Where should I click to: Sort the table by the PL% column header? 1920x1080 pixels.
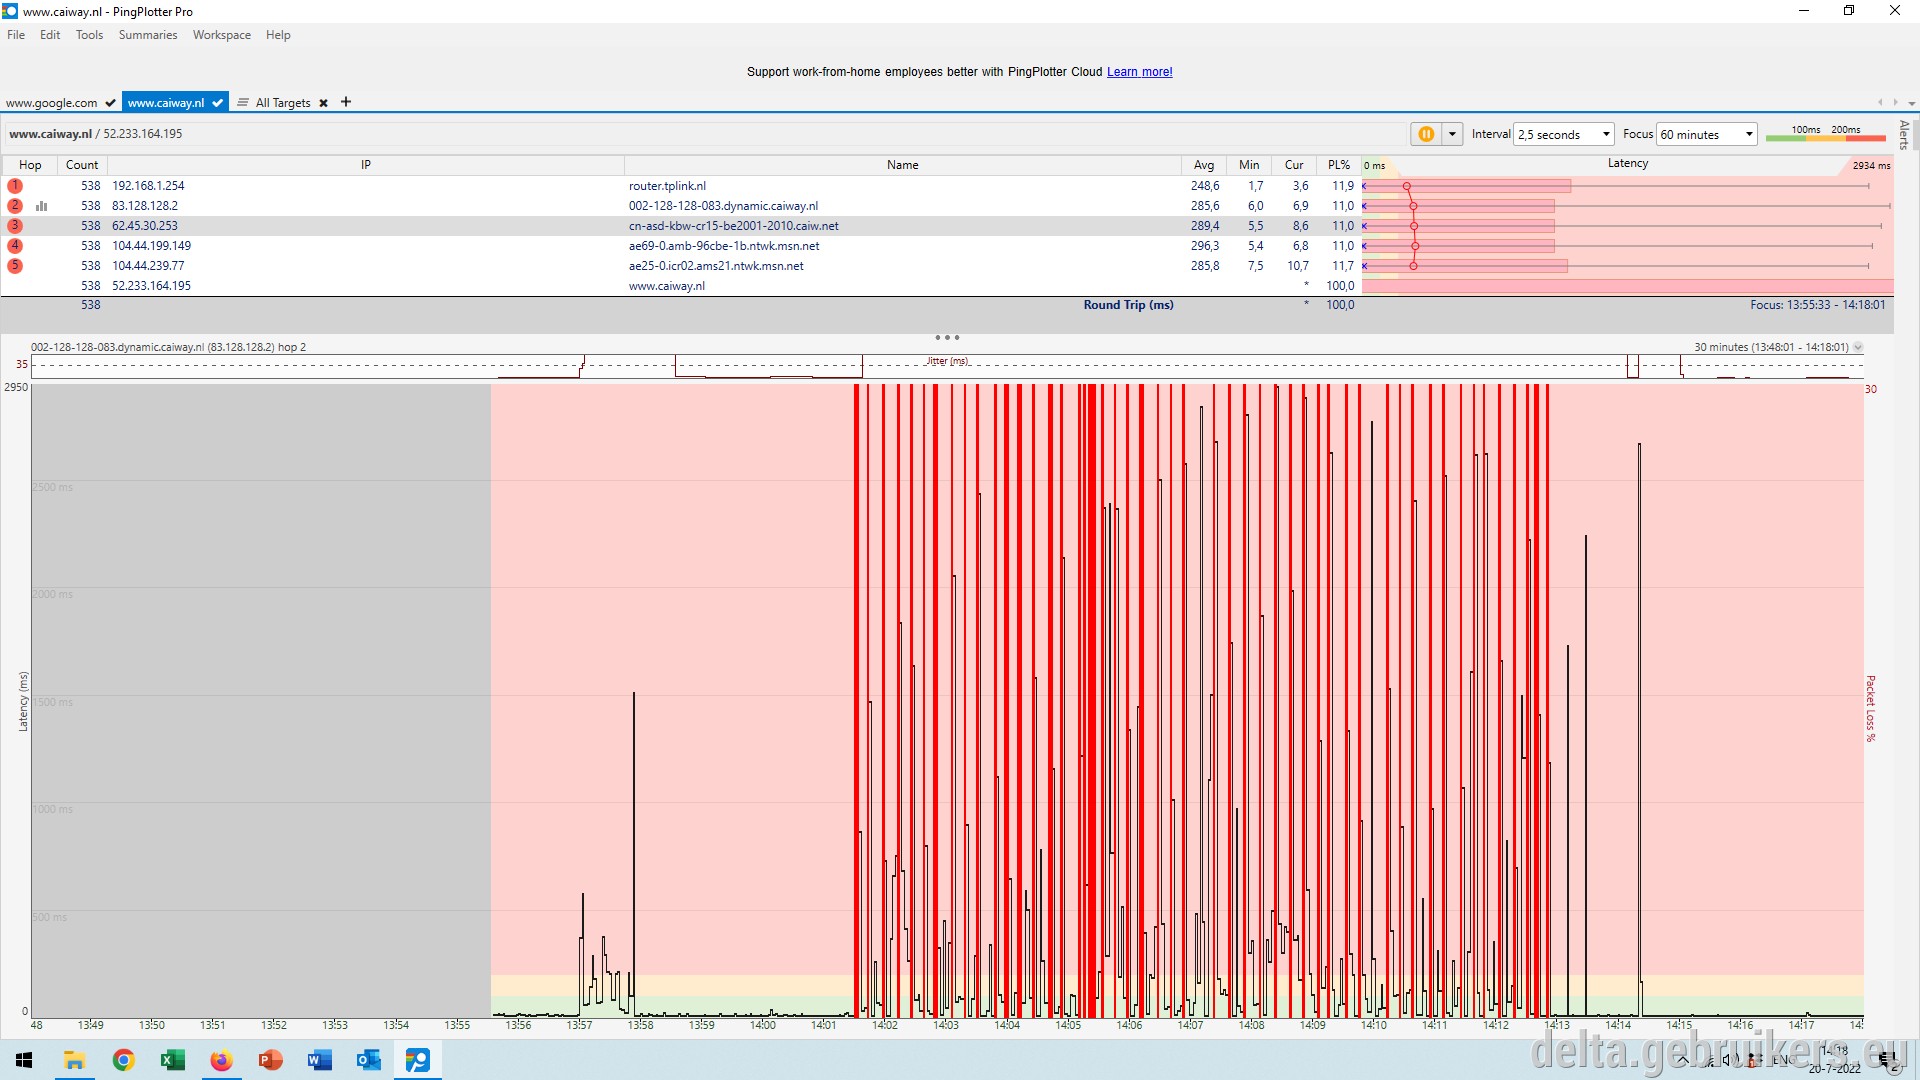click(x=1339, y=165)
